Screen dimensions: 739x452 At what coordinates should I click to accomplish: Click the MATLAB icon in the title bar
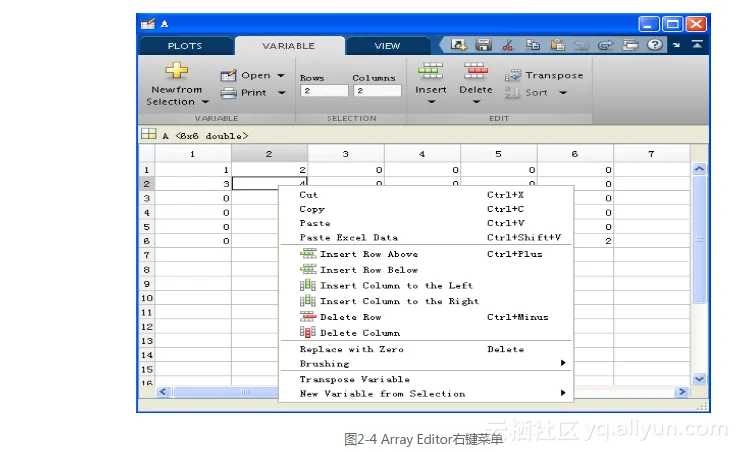(148, 24)
